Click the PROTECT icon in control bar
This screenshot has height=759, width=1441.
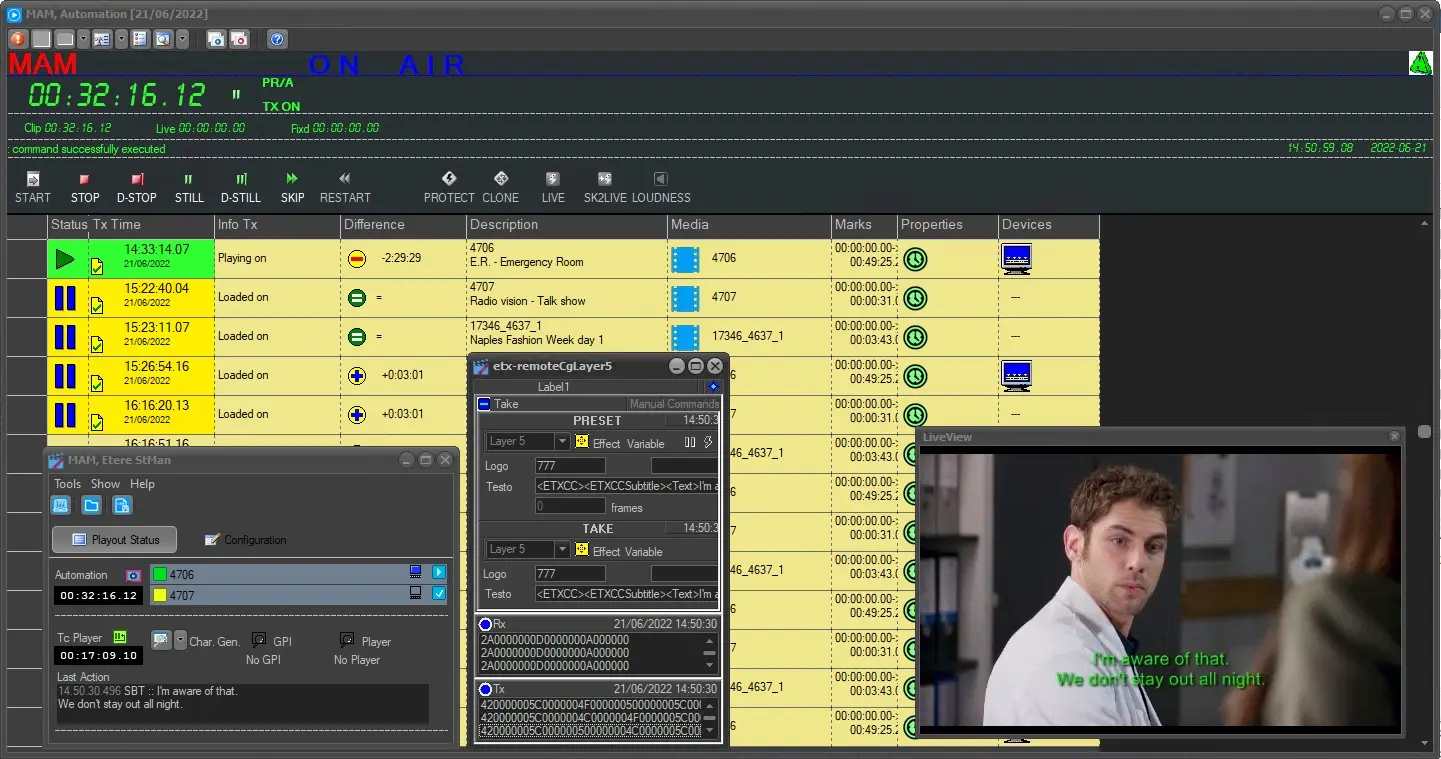click(x=449, y=179)
